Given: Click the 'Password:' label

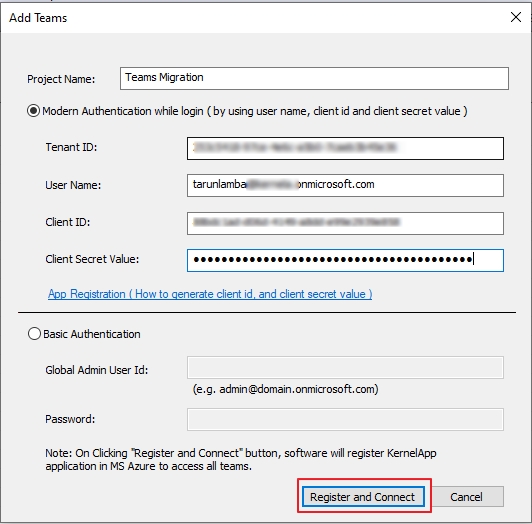Looking at the screenshot, I should click(x=70, y=419).
